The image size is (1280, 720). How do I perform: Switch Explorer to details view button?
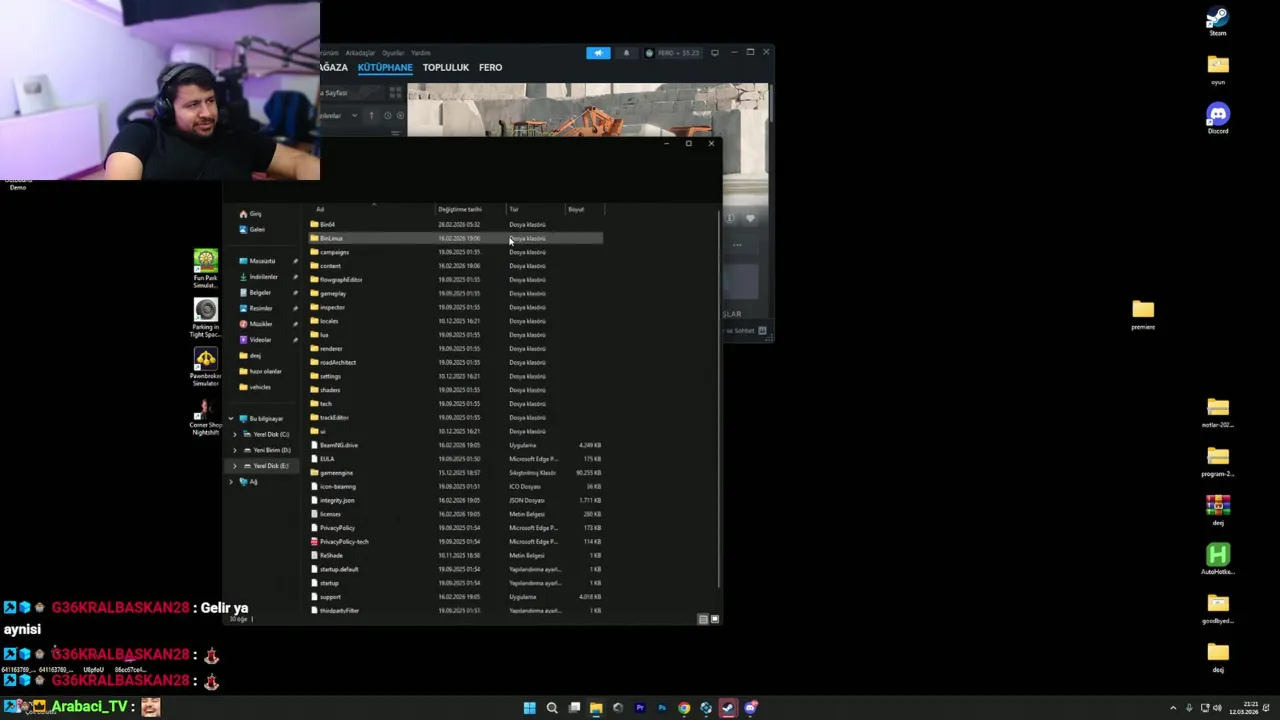703,619
